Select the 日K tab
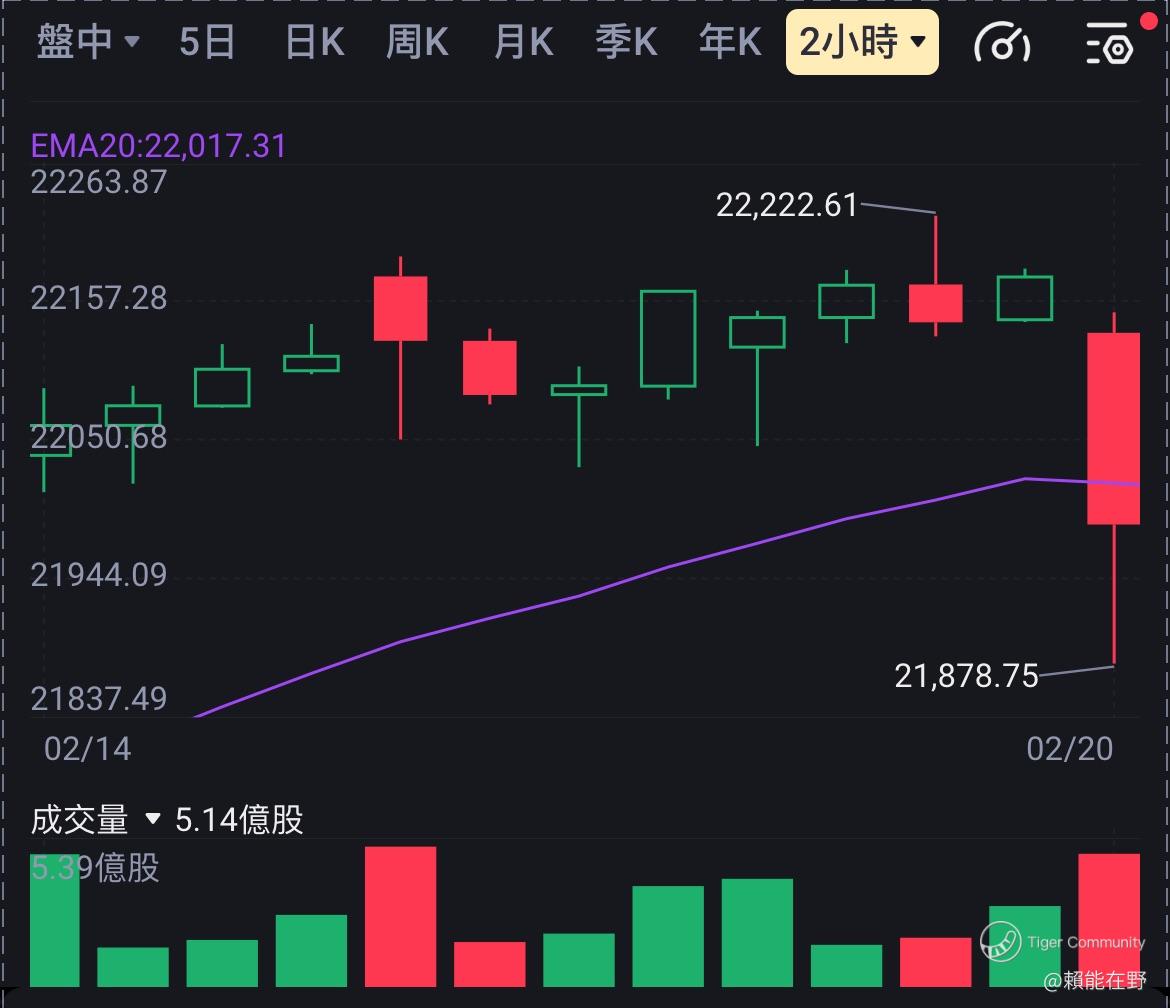1170x1008 pixels. pos(314,43)
